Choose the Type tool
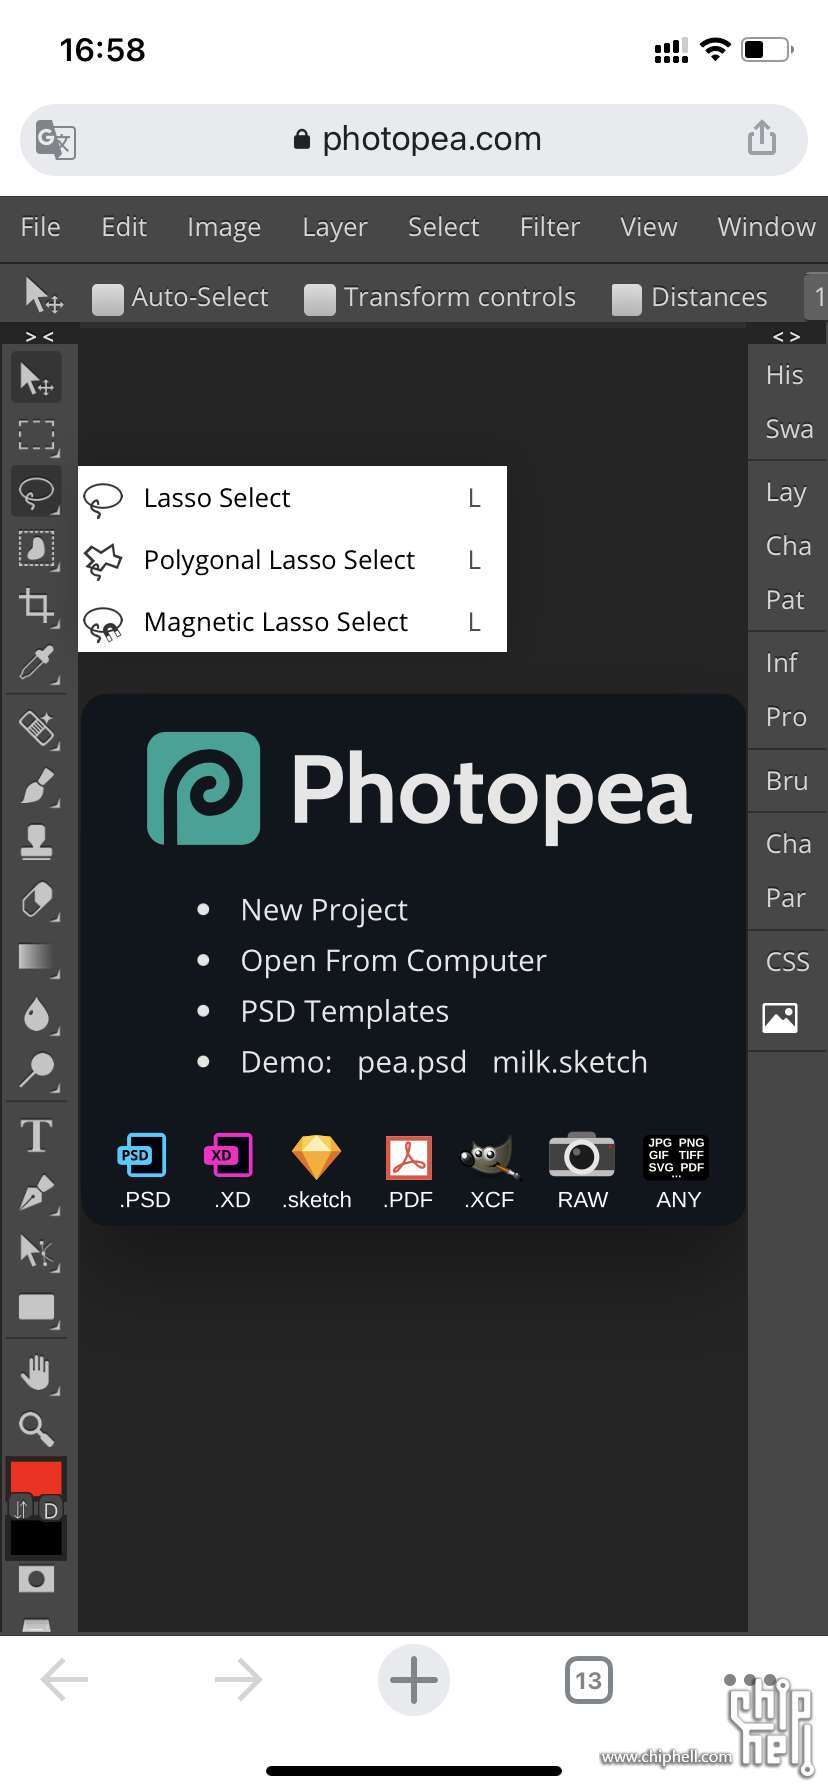 pos(37,1136)
